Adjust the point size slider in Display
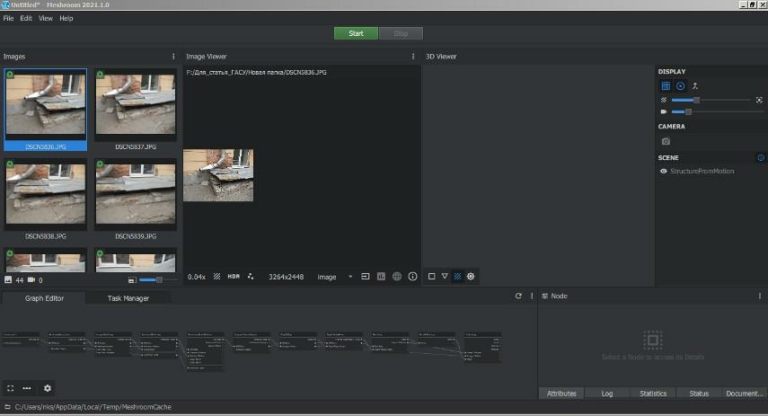This screenshot has height=416, width=768. [x=696, y=100]
